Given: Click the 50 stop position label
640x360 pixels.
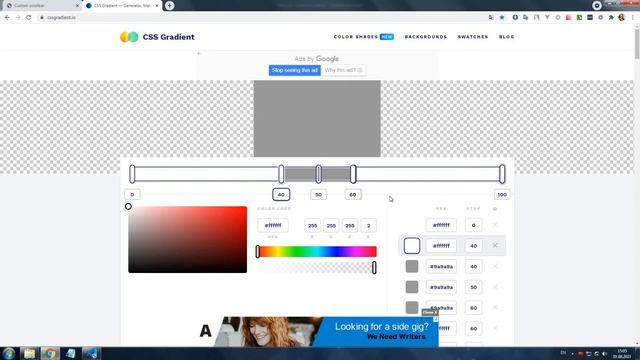Looking at the screenshot, I should (318, 195).
